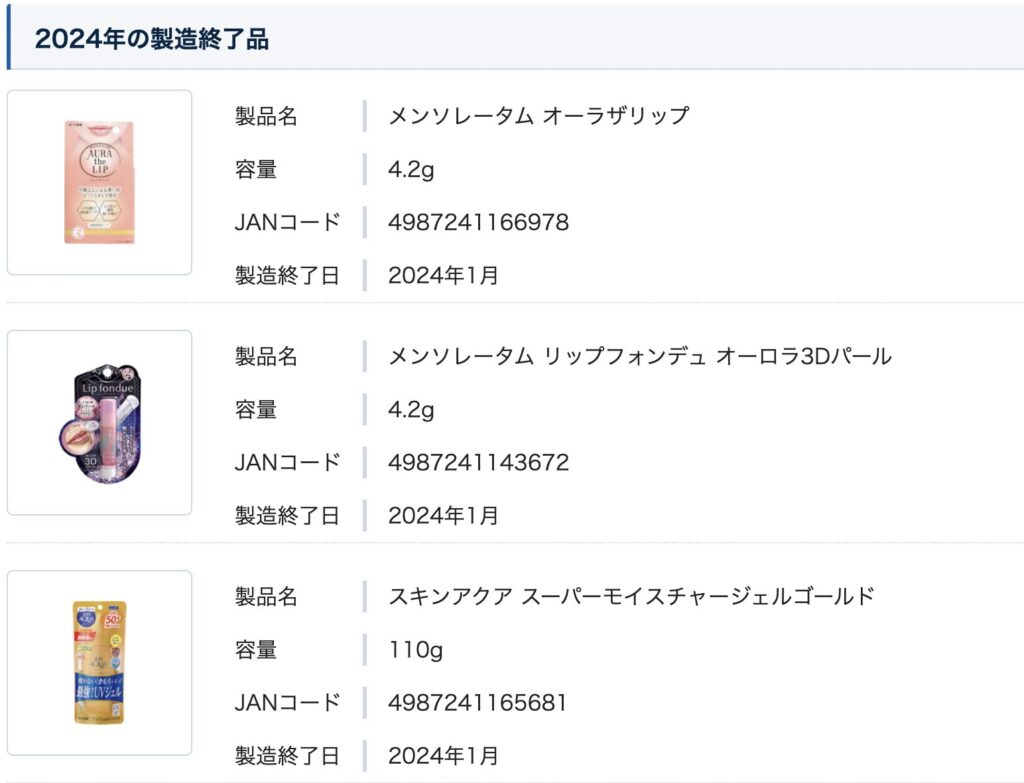
Task: Click JAN code 4987241166978
Action: click(479, 222)
